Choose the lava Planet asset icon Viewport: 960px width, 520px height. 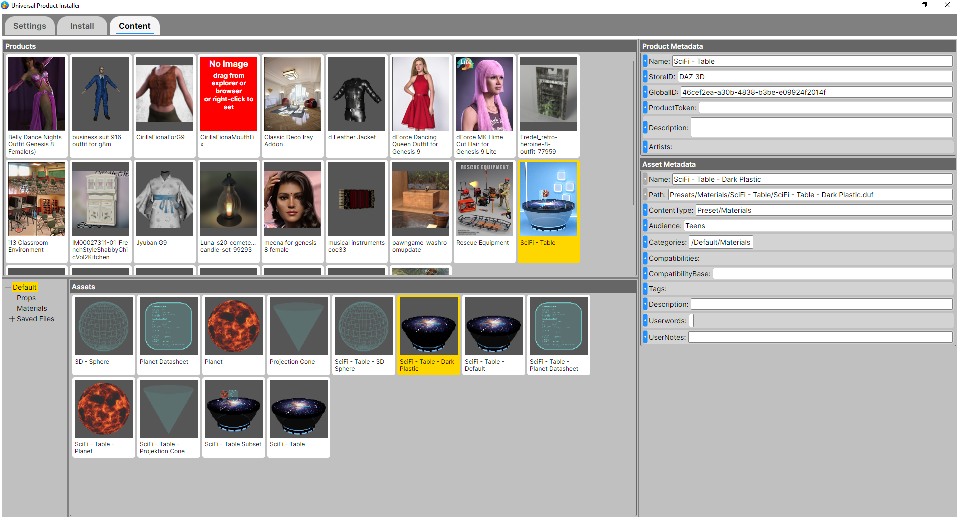click(234, 327)
